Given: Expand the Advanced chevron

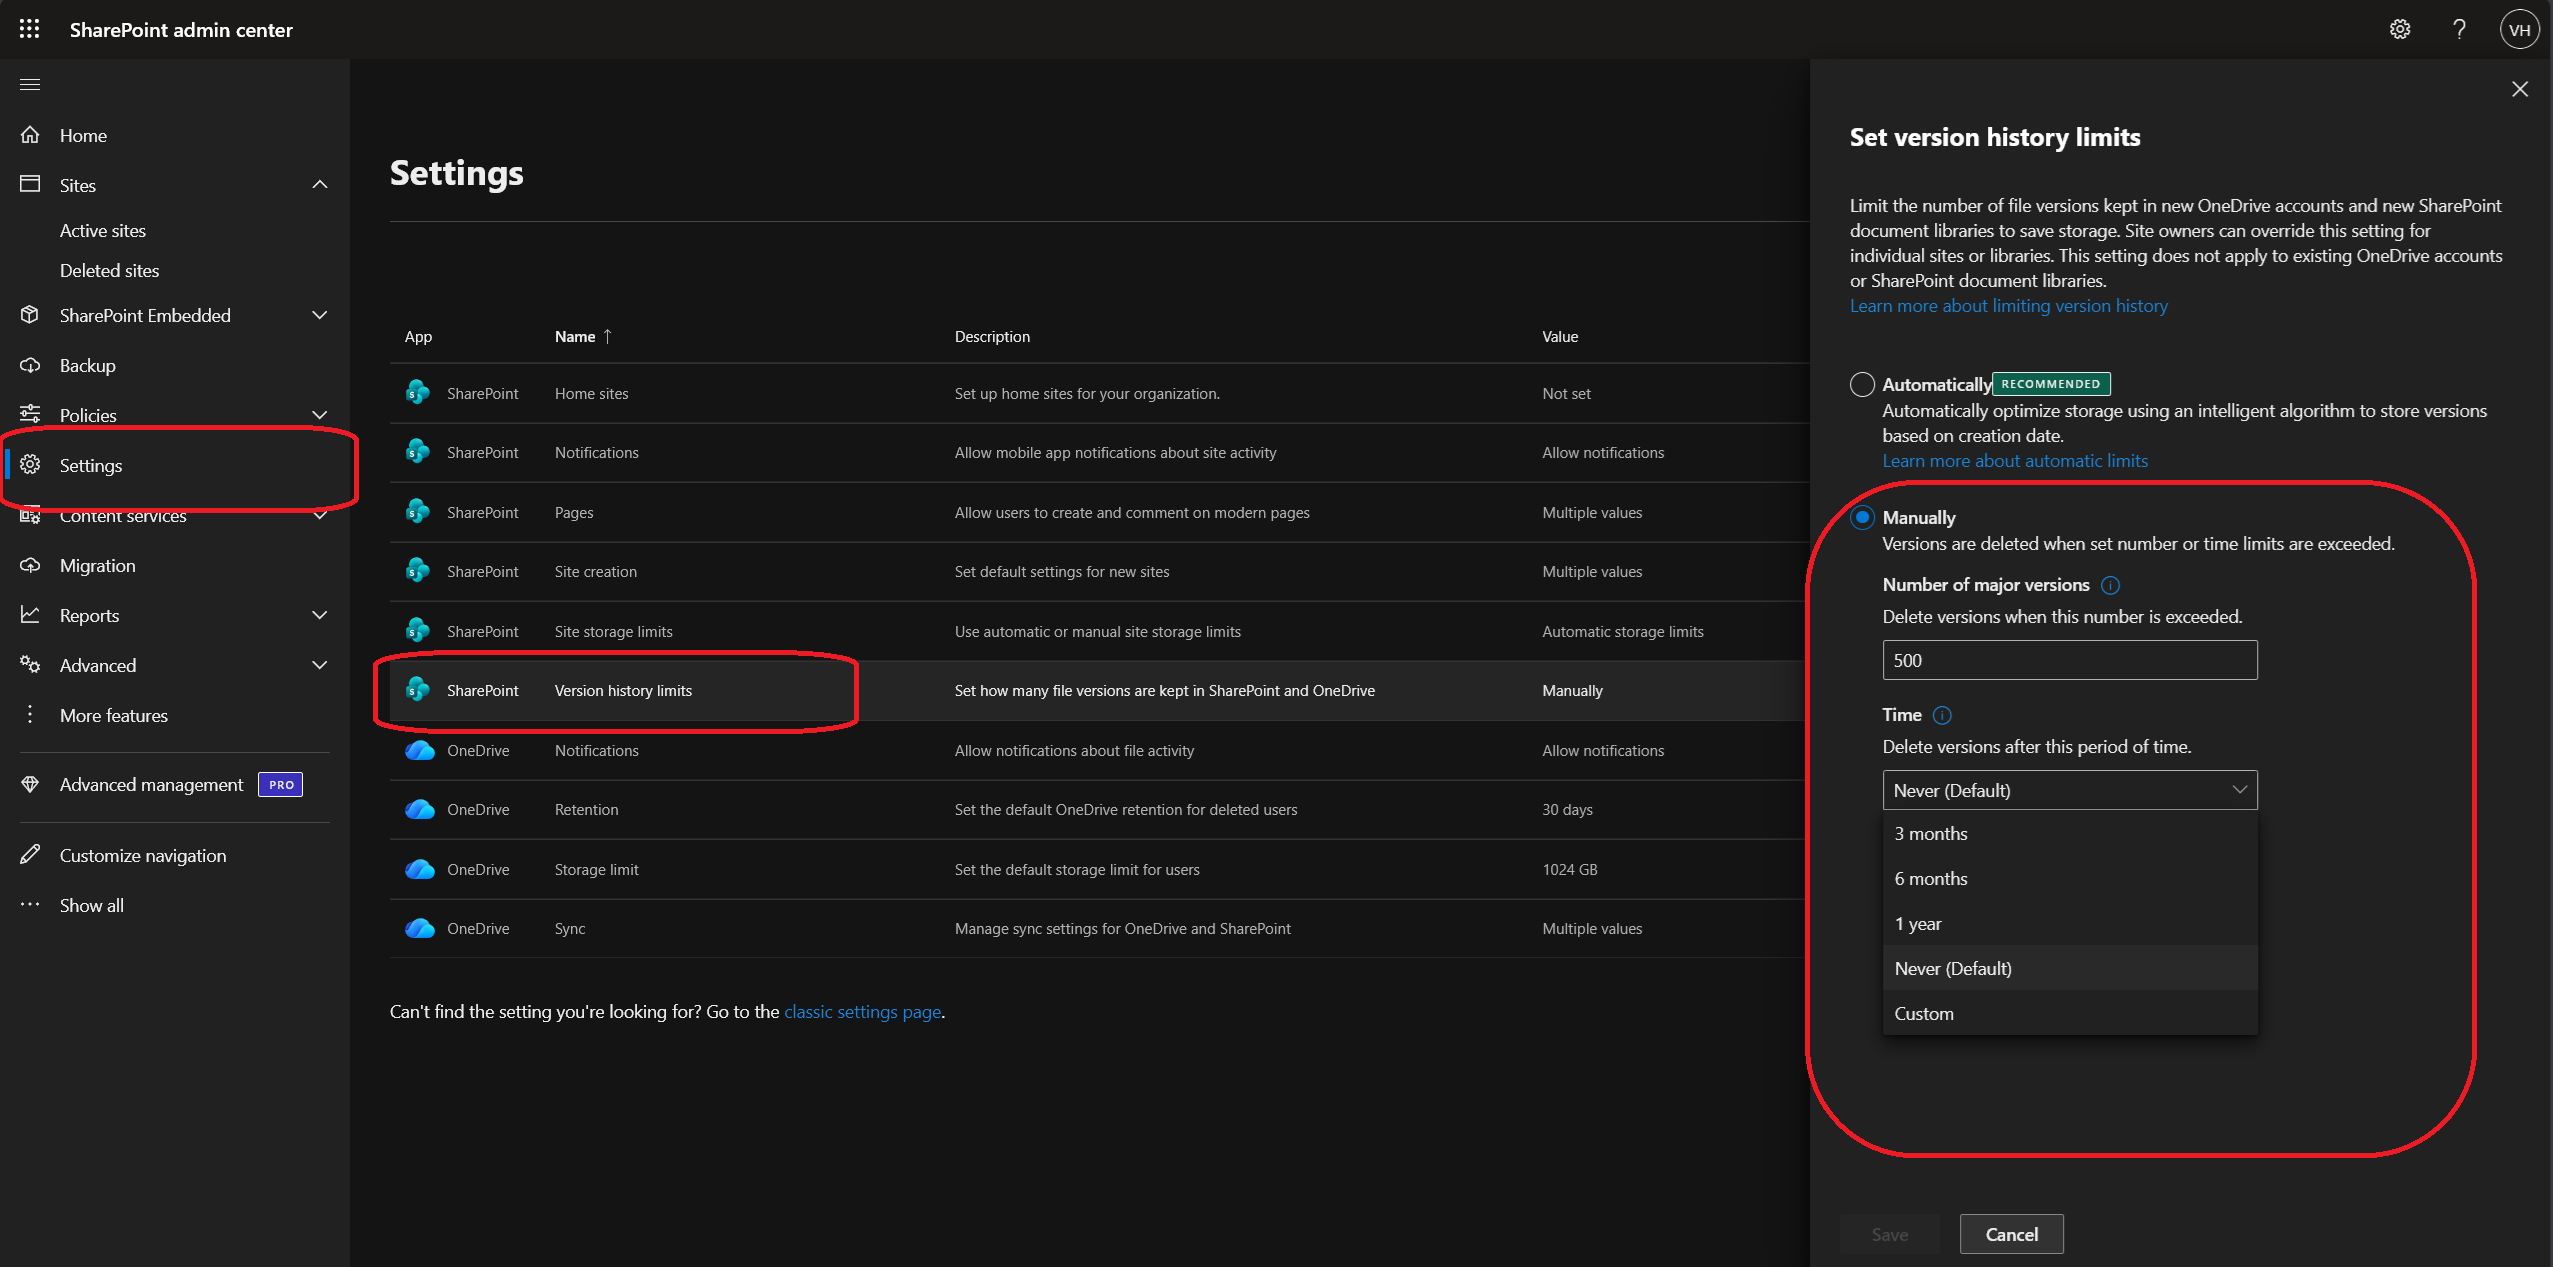Looking at the screenshot, I should tap(320, 665).
